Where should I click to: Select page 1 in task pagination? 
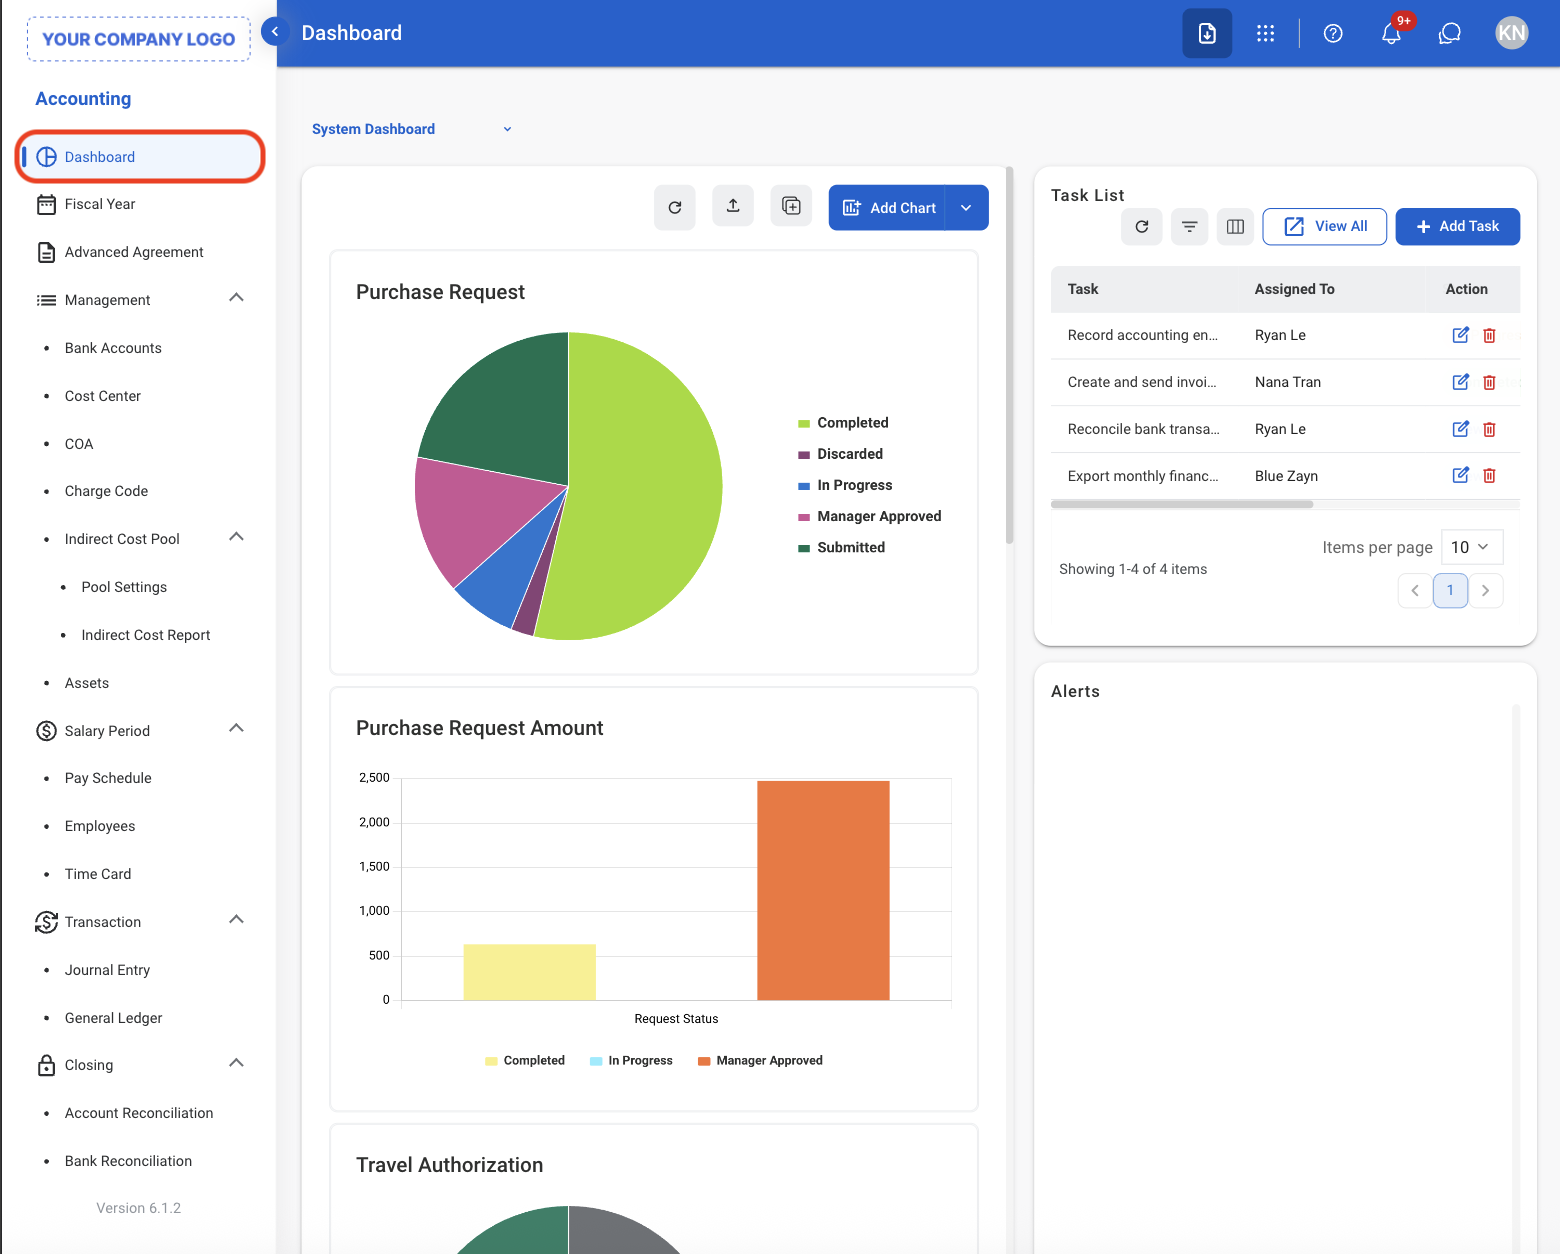[x=1450, y=590]
